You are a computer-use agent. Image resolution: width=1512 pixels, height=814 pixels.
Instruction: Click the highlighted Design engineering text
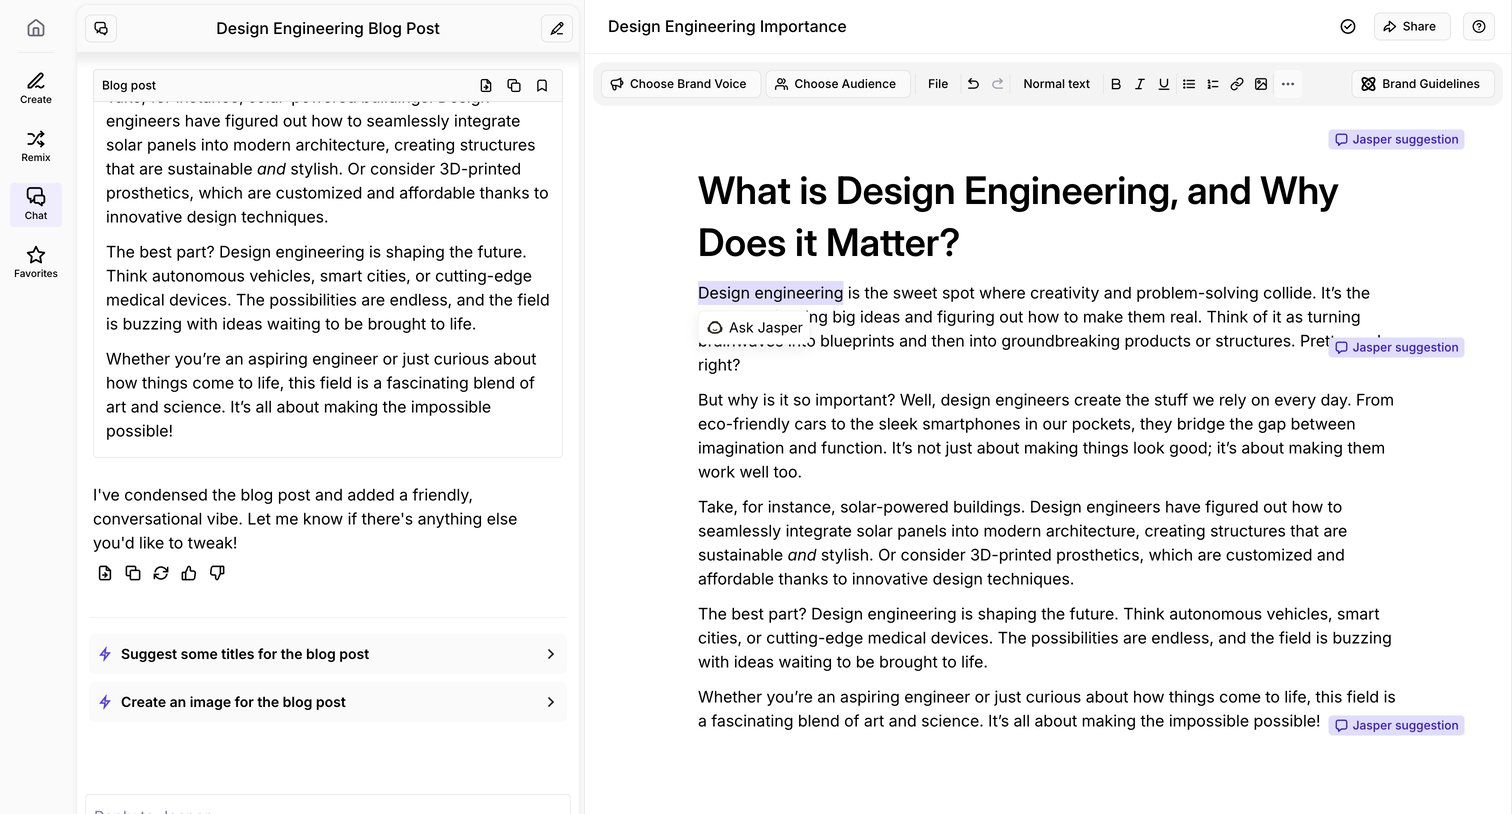coord(770,293)
